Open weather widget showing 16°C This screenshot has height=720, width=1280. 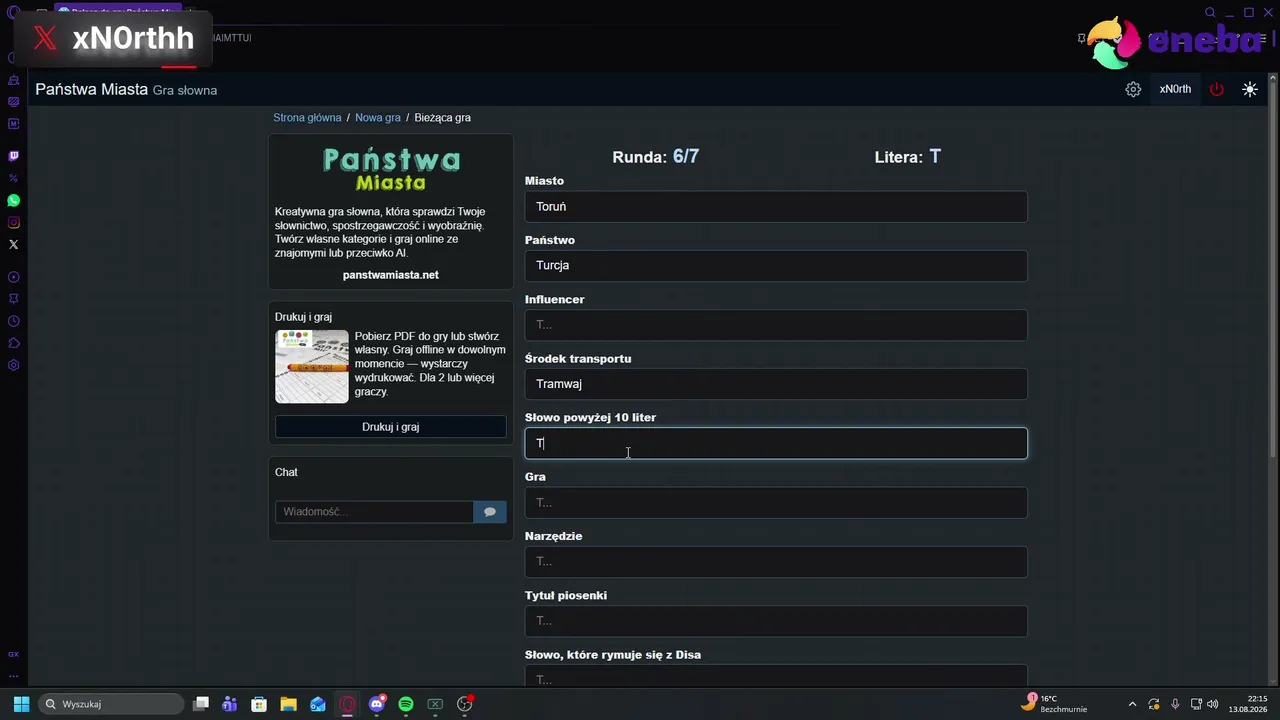[1054, 704]
